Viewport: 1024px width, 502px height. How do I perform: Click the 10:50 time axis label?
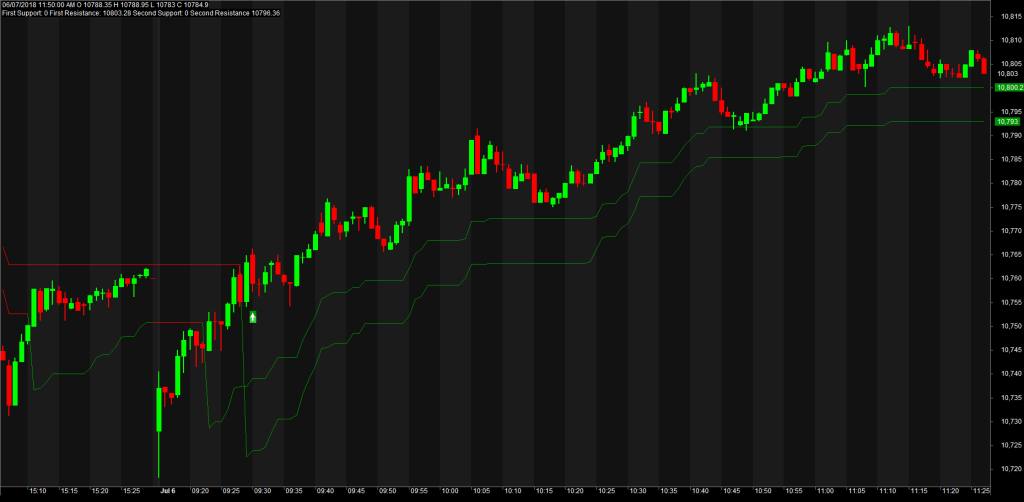point(763,490)
